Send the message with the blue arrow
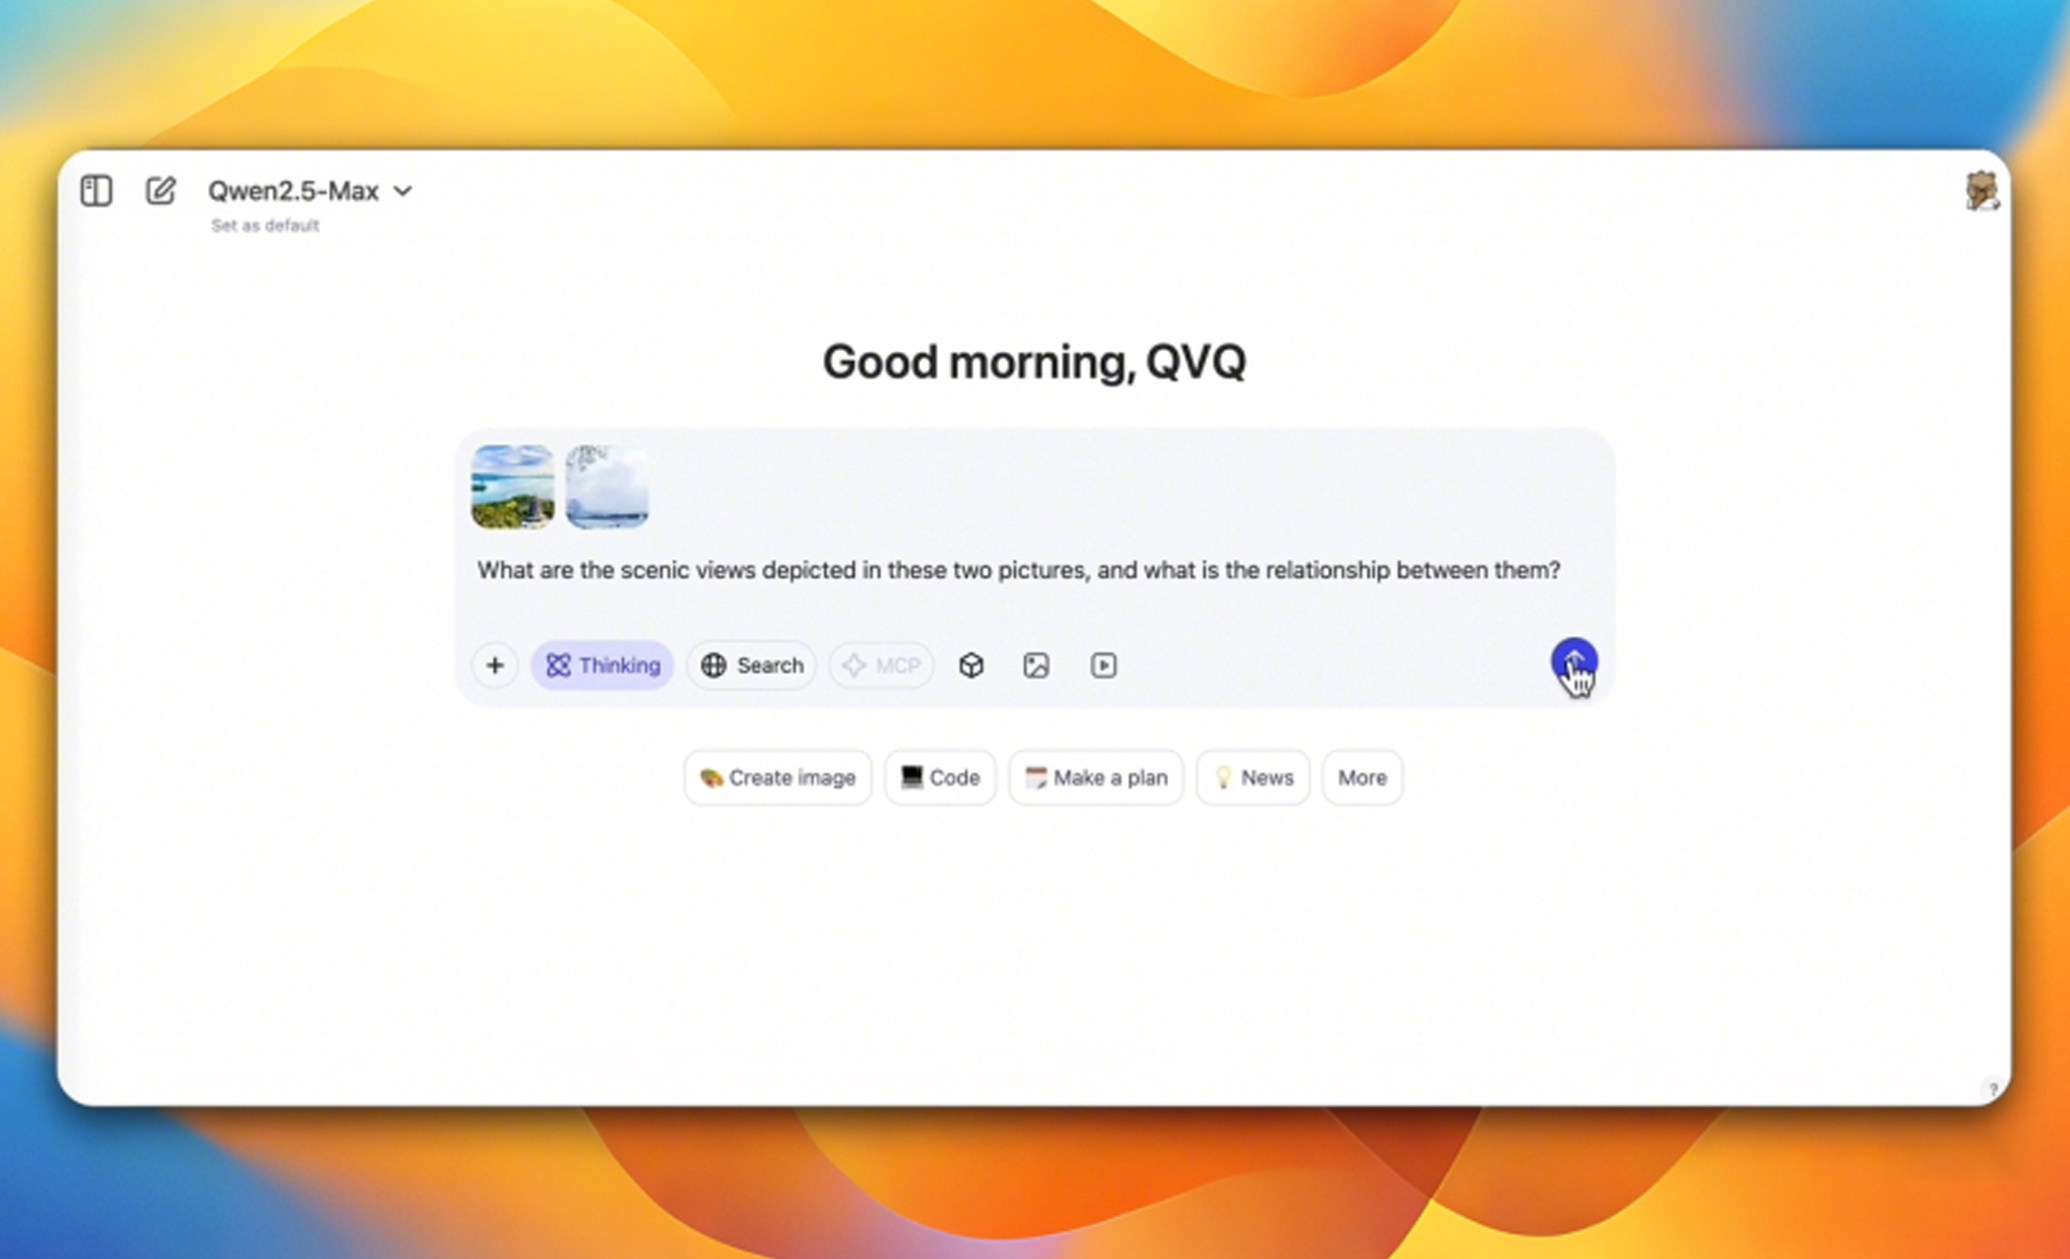 point(1573,661)
